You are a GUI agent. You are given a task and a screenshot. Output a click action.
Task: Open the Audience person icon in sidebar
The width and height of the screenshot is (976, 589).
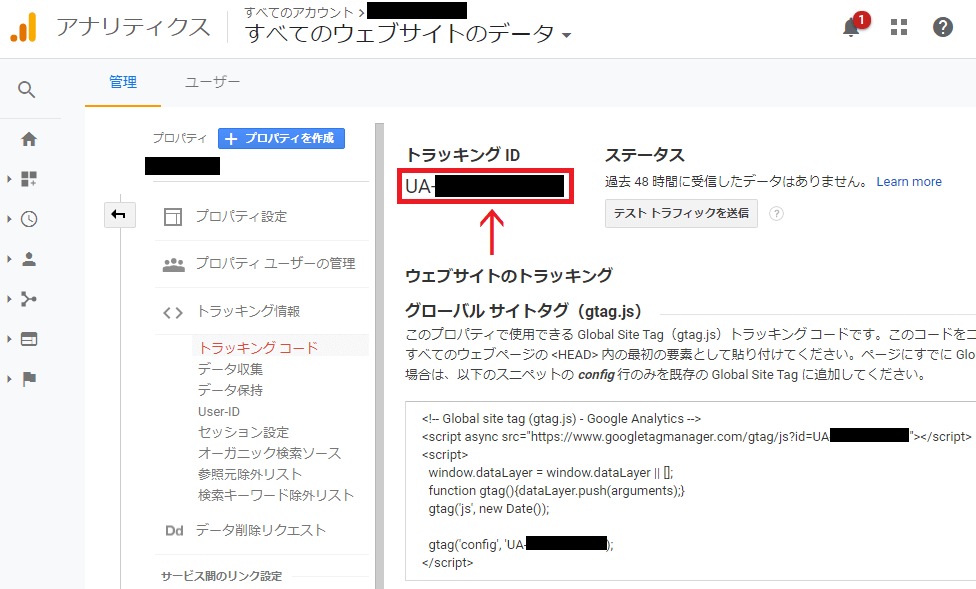click(x=29, y=259)
